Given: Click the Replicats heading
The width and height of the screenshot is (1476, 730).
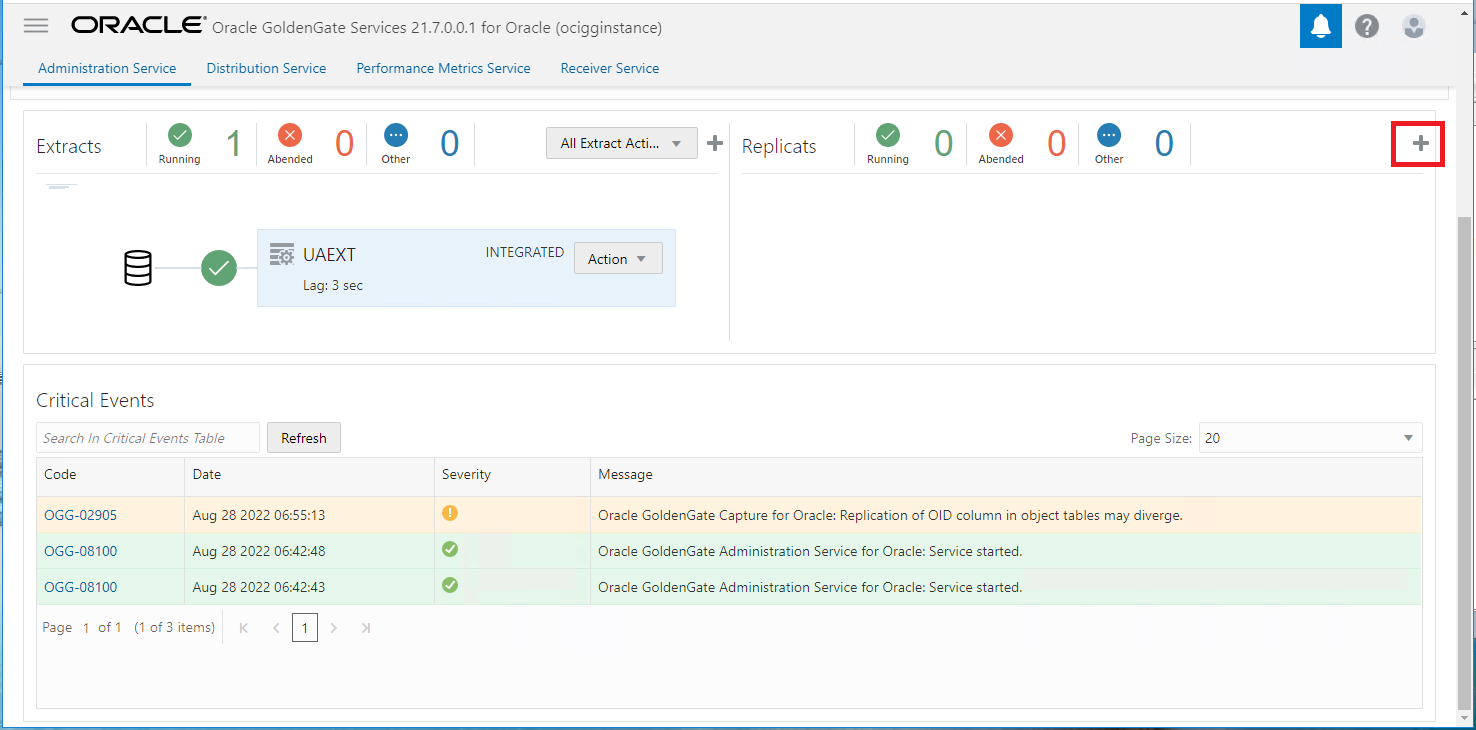Looking at the screenshot, I should coord(779,146).
